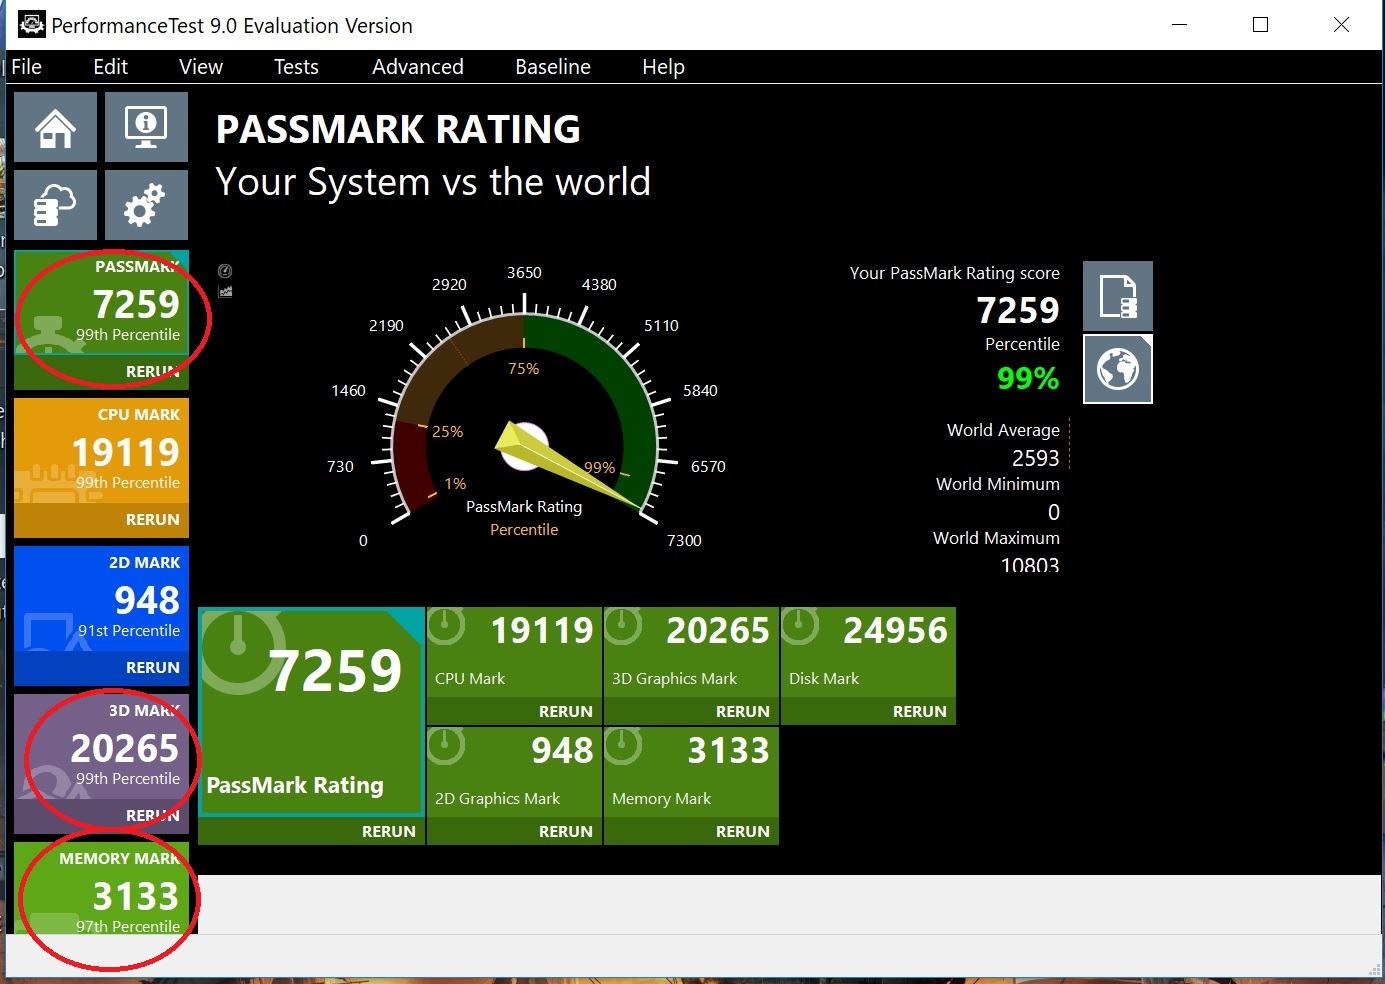Viewport: 1385px width, 984px height.
Task: Open the Edit menu
Action: point(110,67)
